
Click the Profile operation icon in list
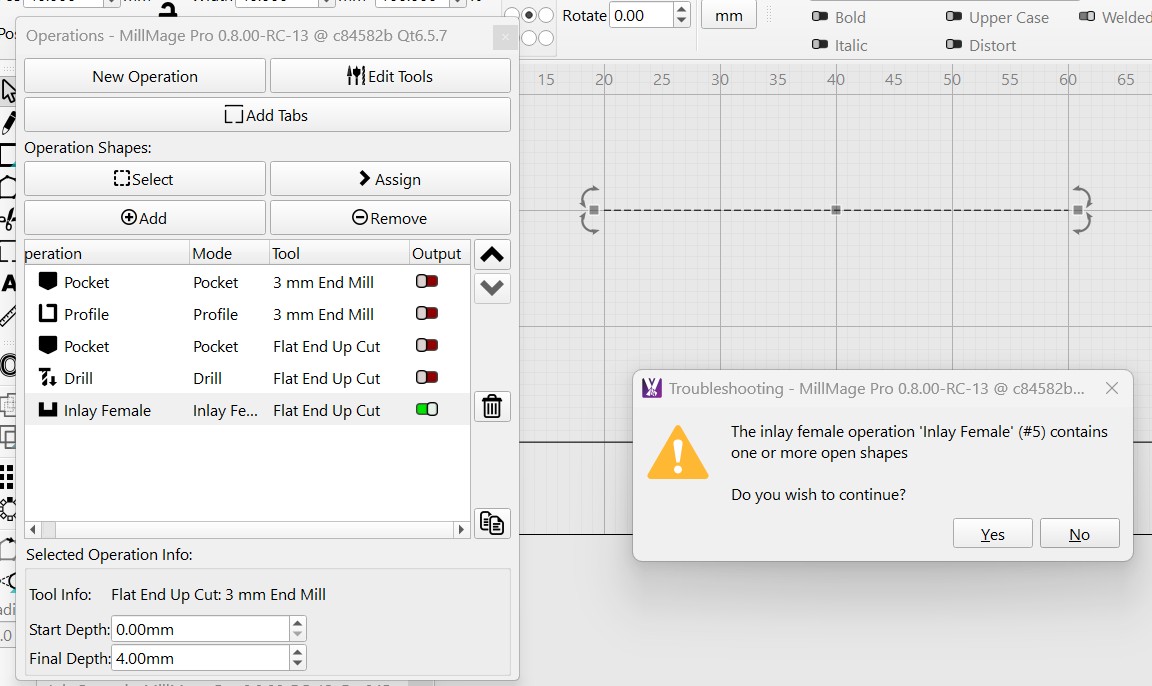48,314
